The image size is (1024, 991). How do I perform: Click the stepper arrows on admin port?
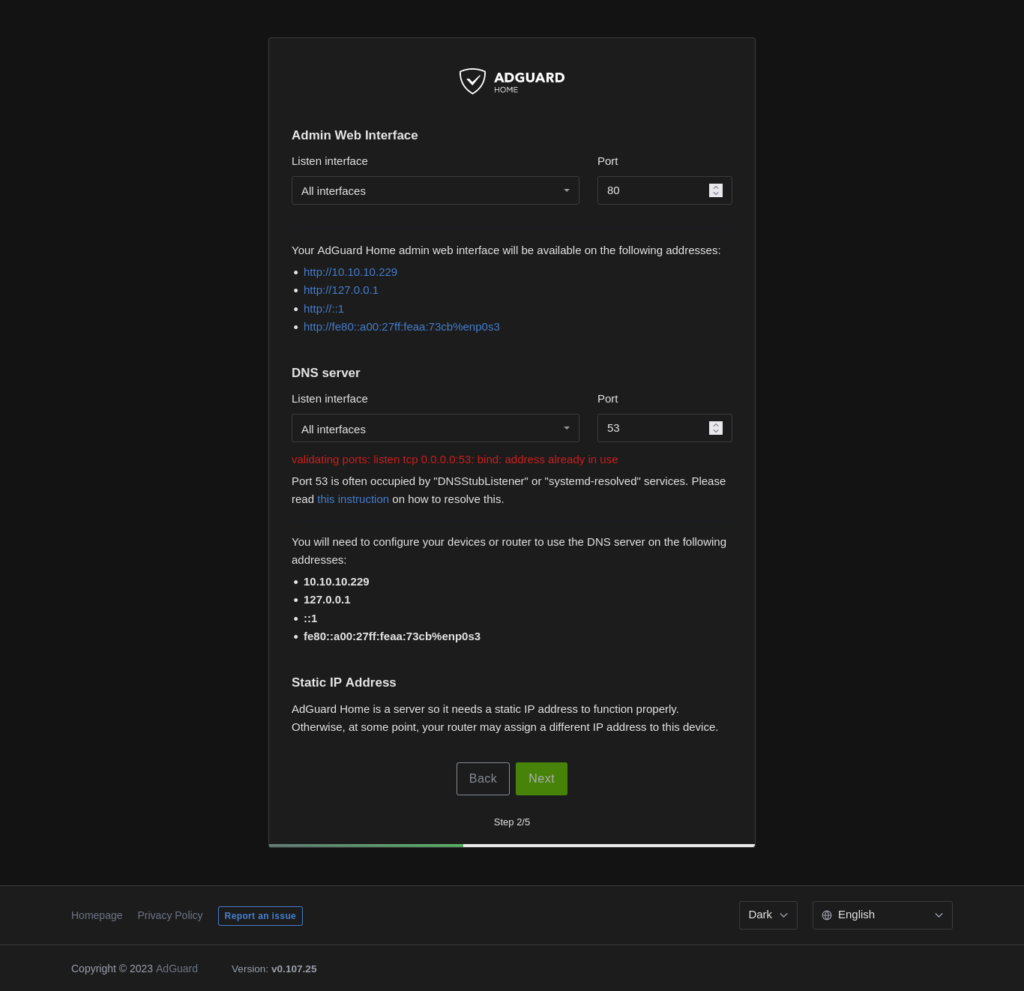point(716,191)
